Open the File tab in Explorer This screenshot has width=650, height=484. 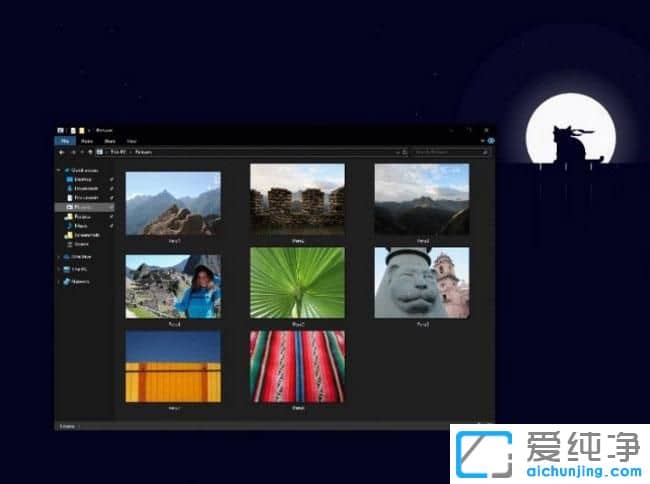click(x=65, y=141)
